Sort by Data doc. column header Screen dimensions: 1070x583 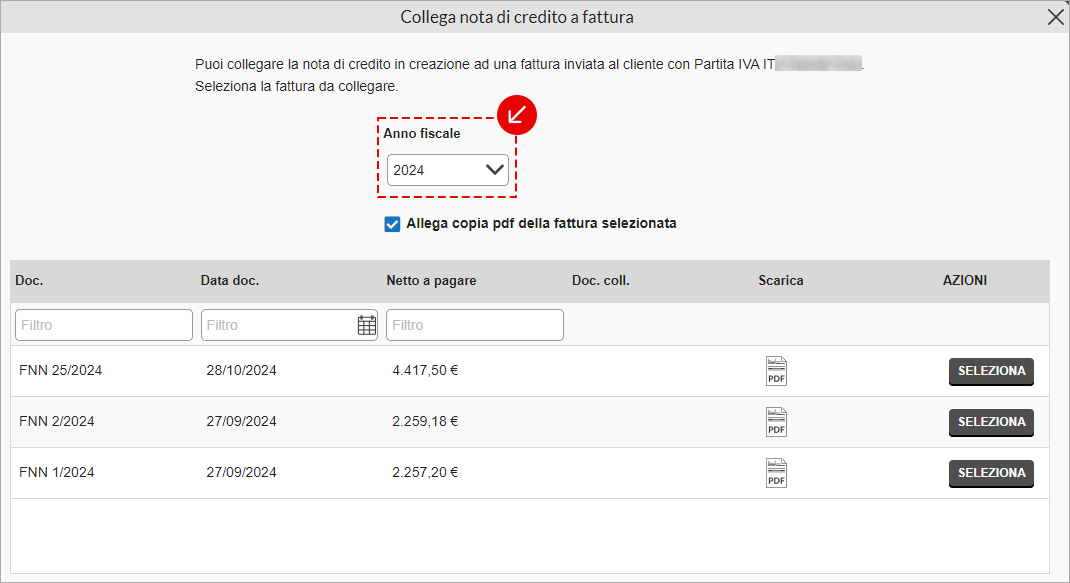pyautogui.click(x=230, y=281)
